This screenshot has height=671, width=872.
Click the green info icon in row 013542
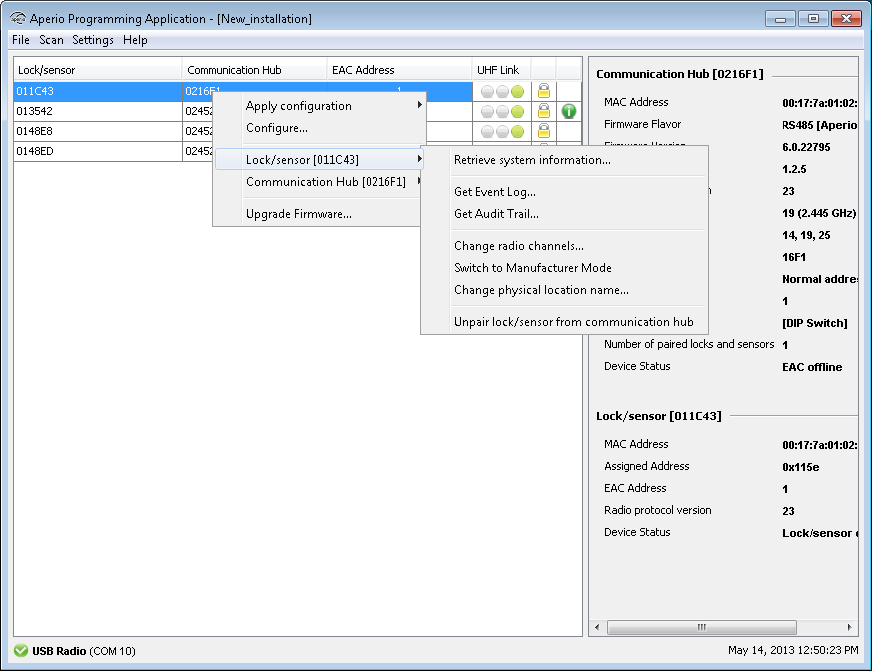pos(568,111)
